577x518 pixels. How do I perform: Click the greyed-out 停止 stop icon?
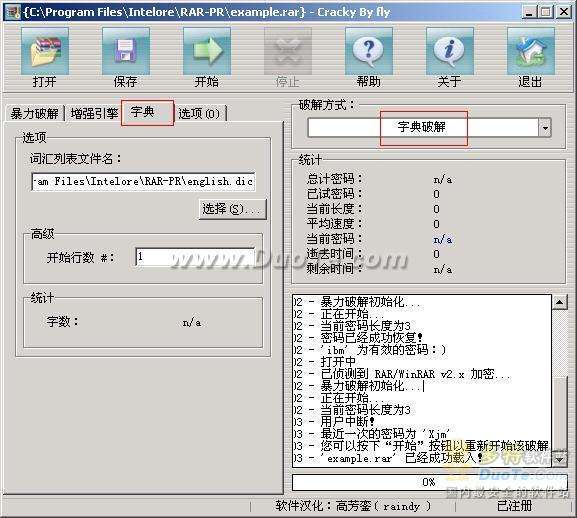[x=288, y=52]
